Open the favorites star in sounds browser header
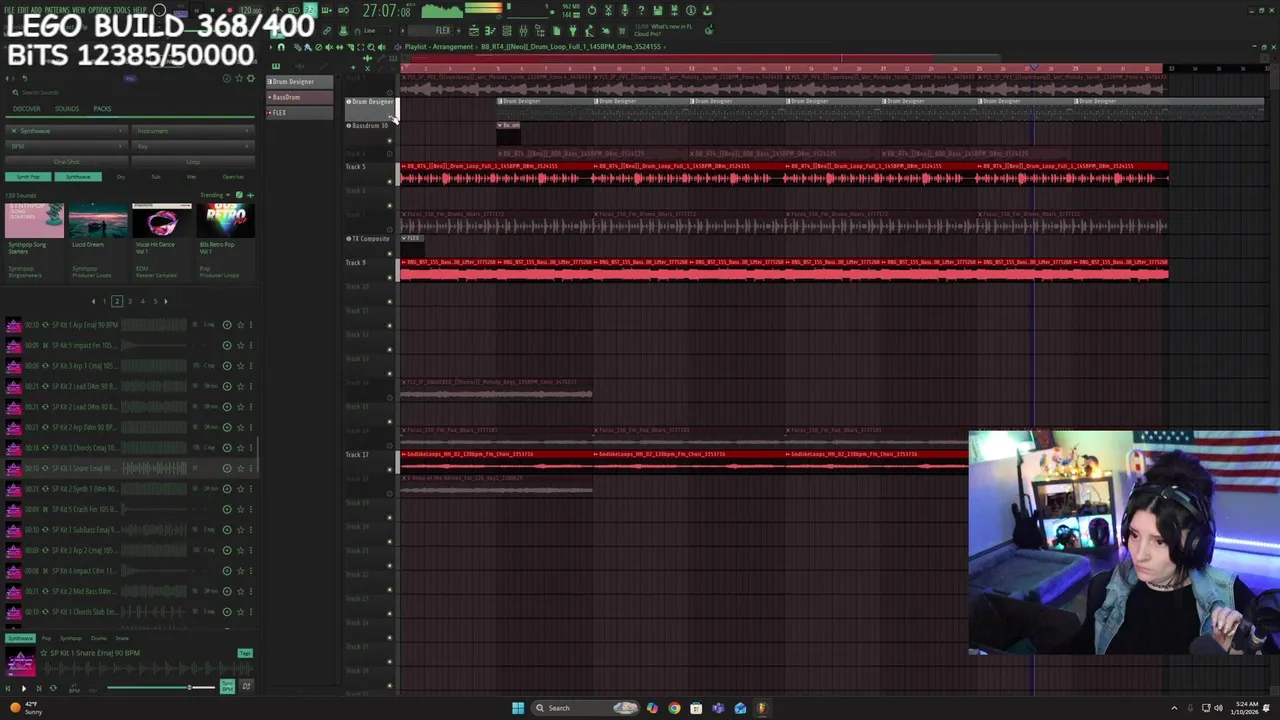The width and height of the screenshot is (1280, 720). coord(239,78)
